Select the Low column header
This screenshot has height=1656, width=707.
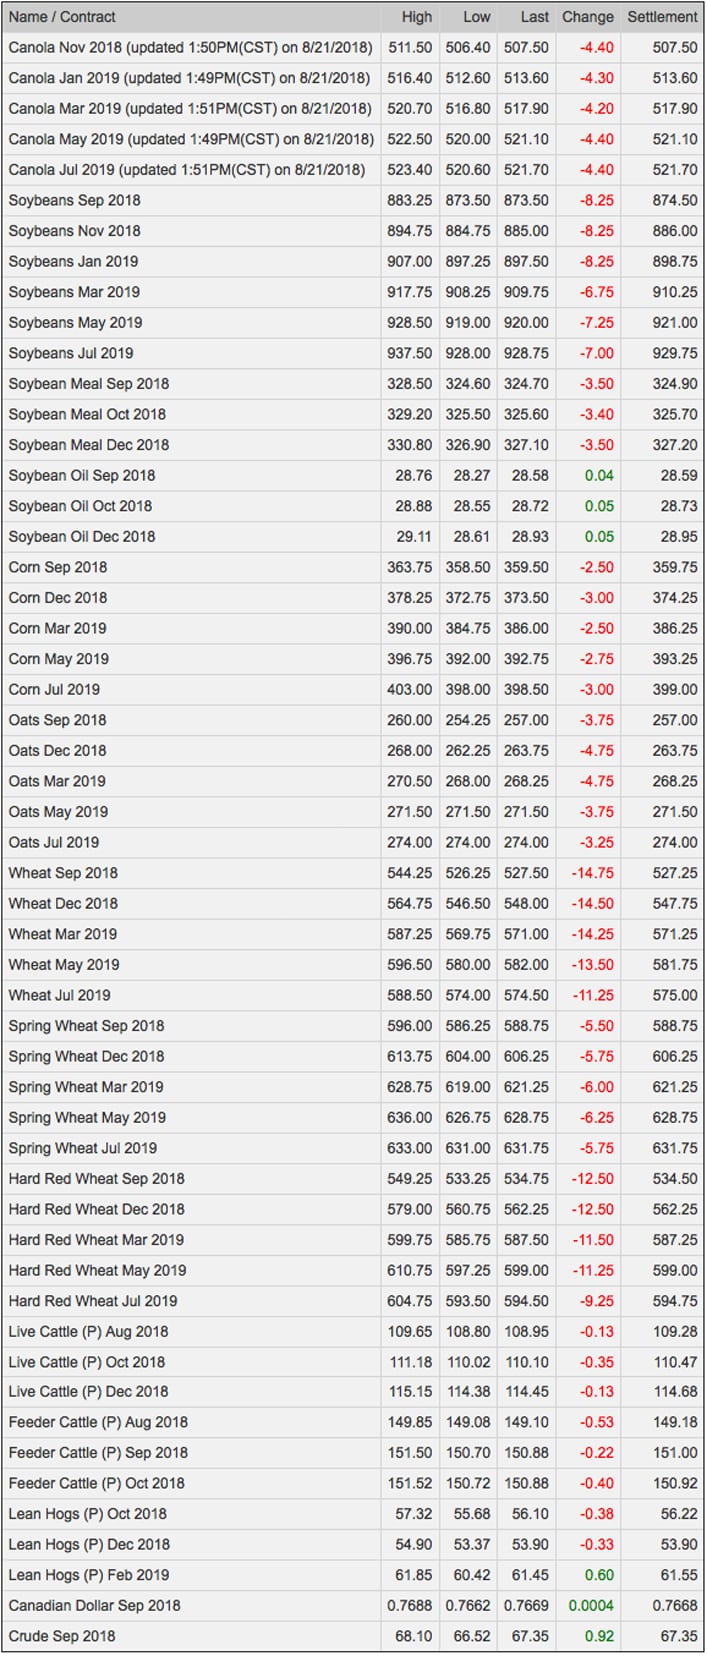(476, 17)
